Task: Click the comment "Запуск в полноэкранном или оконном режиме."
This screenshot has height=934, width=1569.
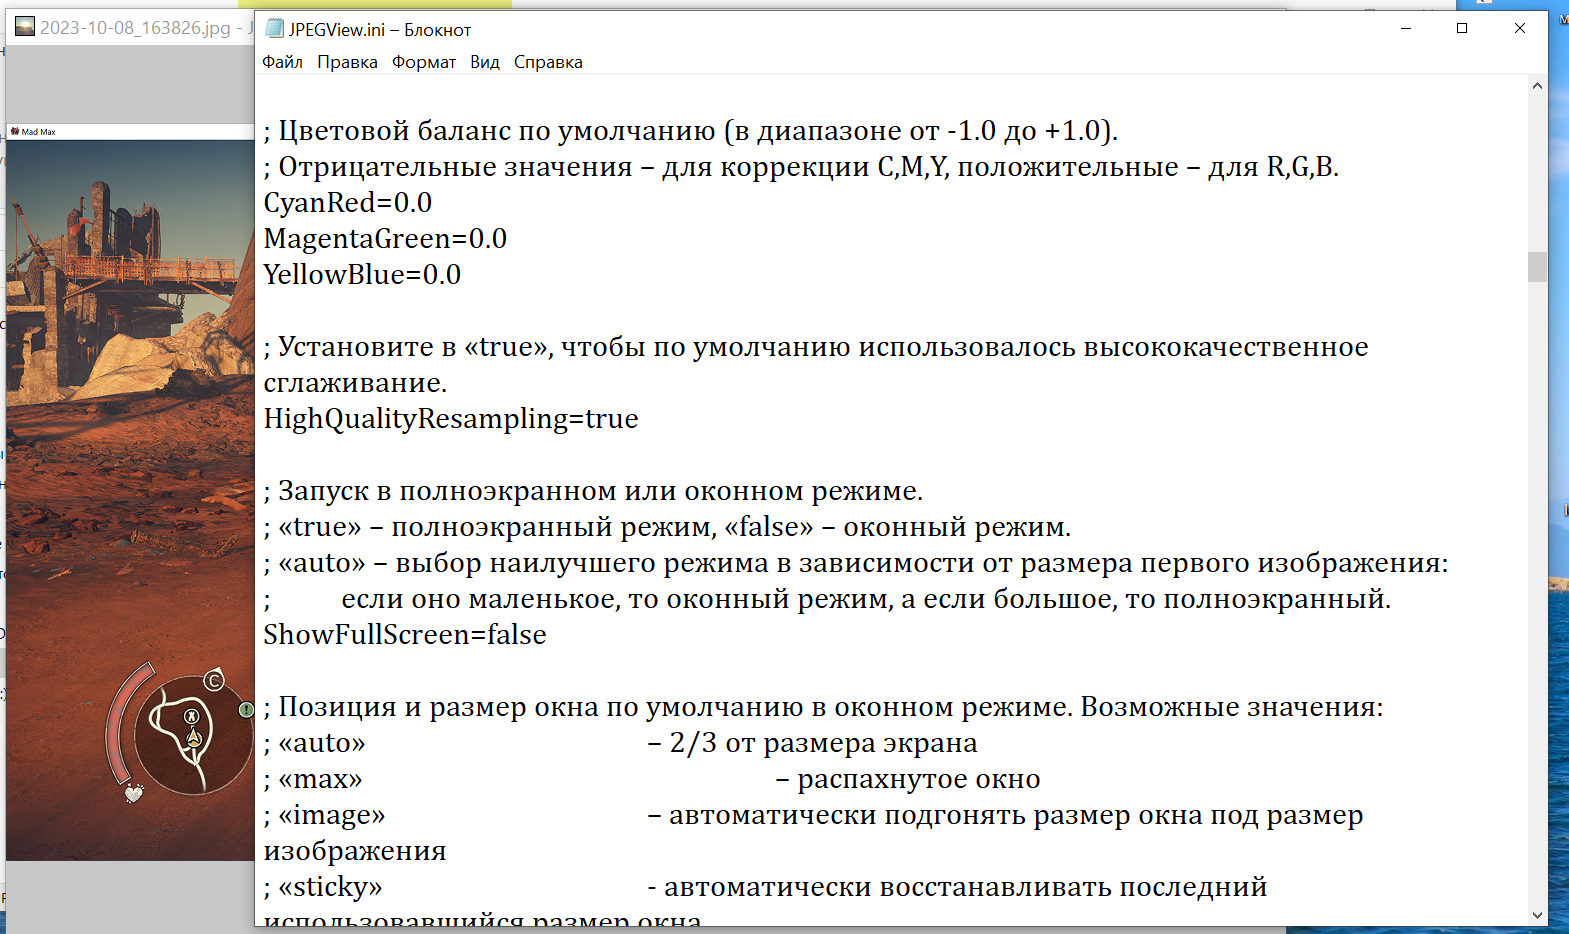Action: pyautogui.click(x=600, y=491)
